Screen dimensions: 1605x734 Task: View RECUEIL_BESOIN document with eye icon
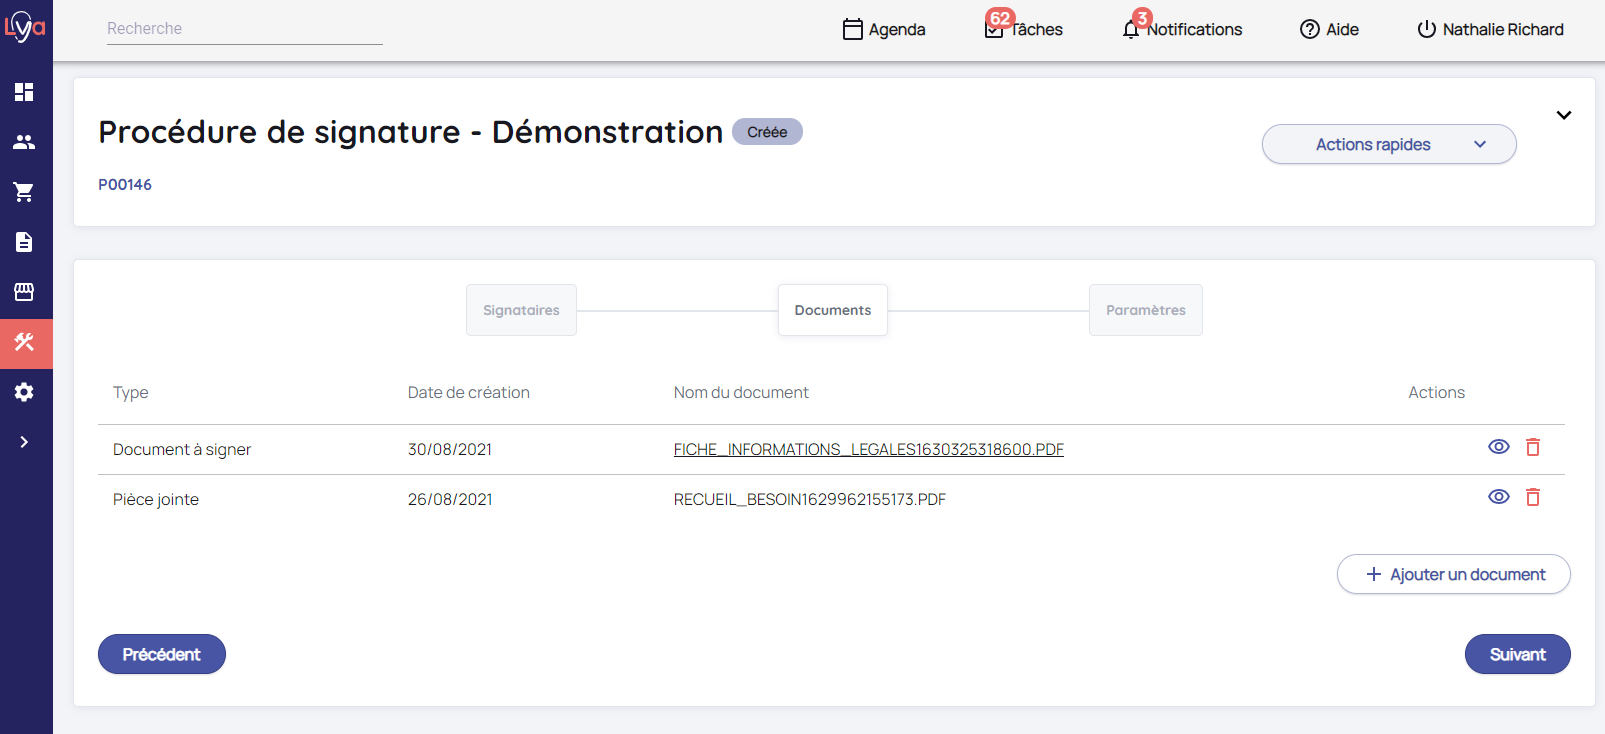click(x=1498, y=497)
